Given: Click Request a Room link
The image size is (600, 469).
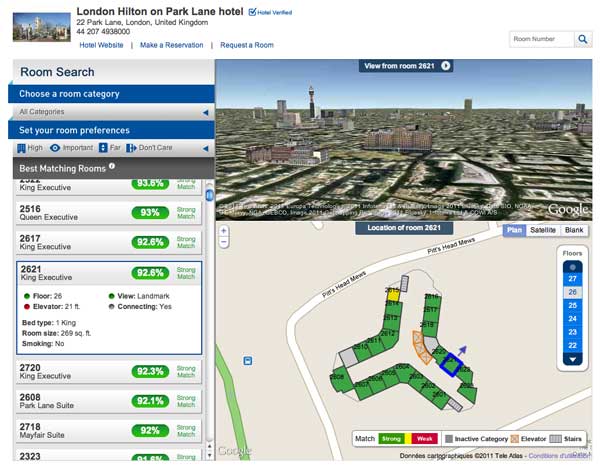Looking at the screenshot, I should point(247,45).
